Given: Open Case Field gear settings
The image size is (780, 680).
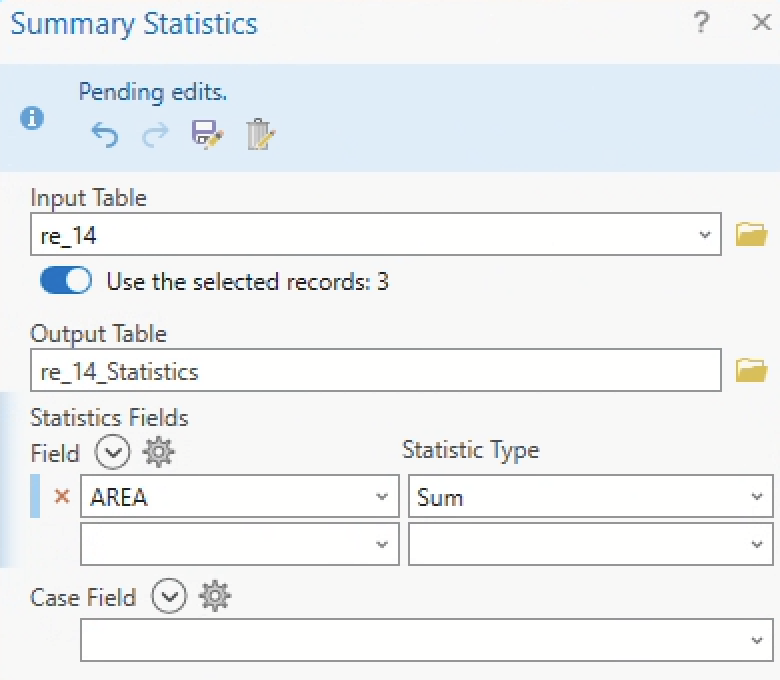Looking at the screenshot, I should tap(215, 597).
